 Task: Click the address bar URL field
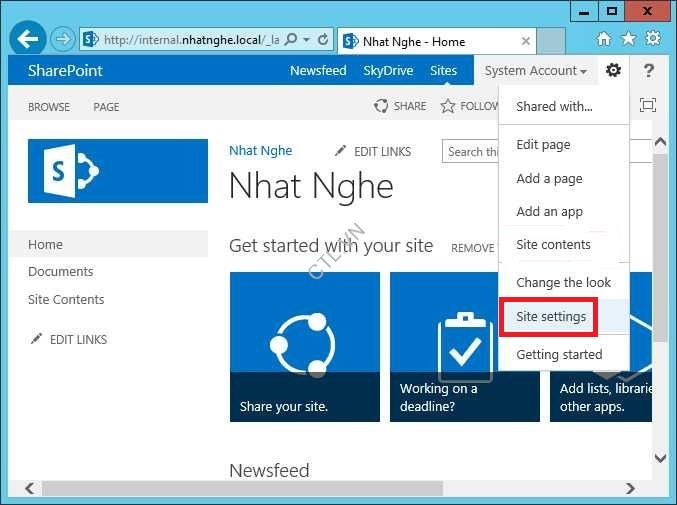coord(190,40)
